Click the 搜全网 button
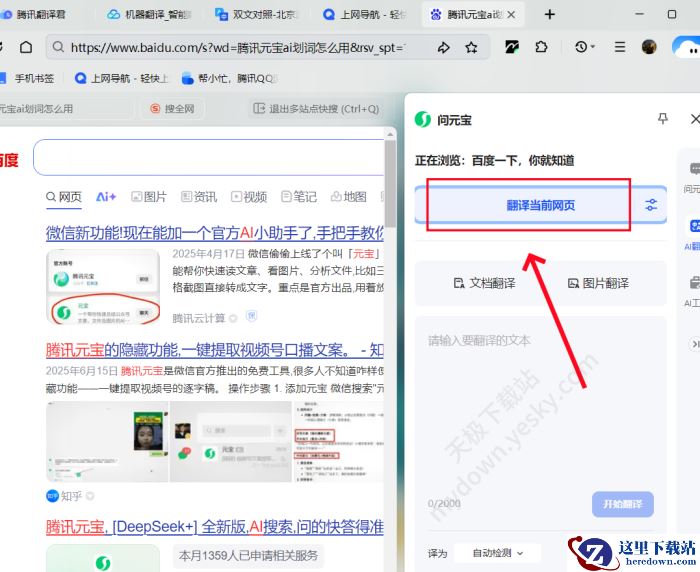Viewport: 700px width, 572px height. (173, 109)
